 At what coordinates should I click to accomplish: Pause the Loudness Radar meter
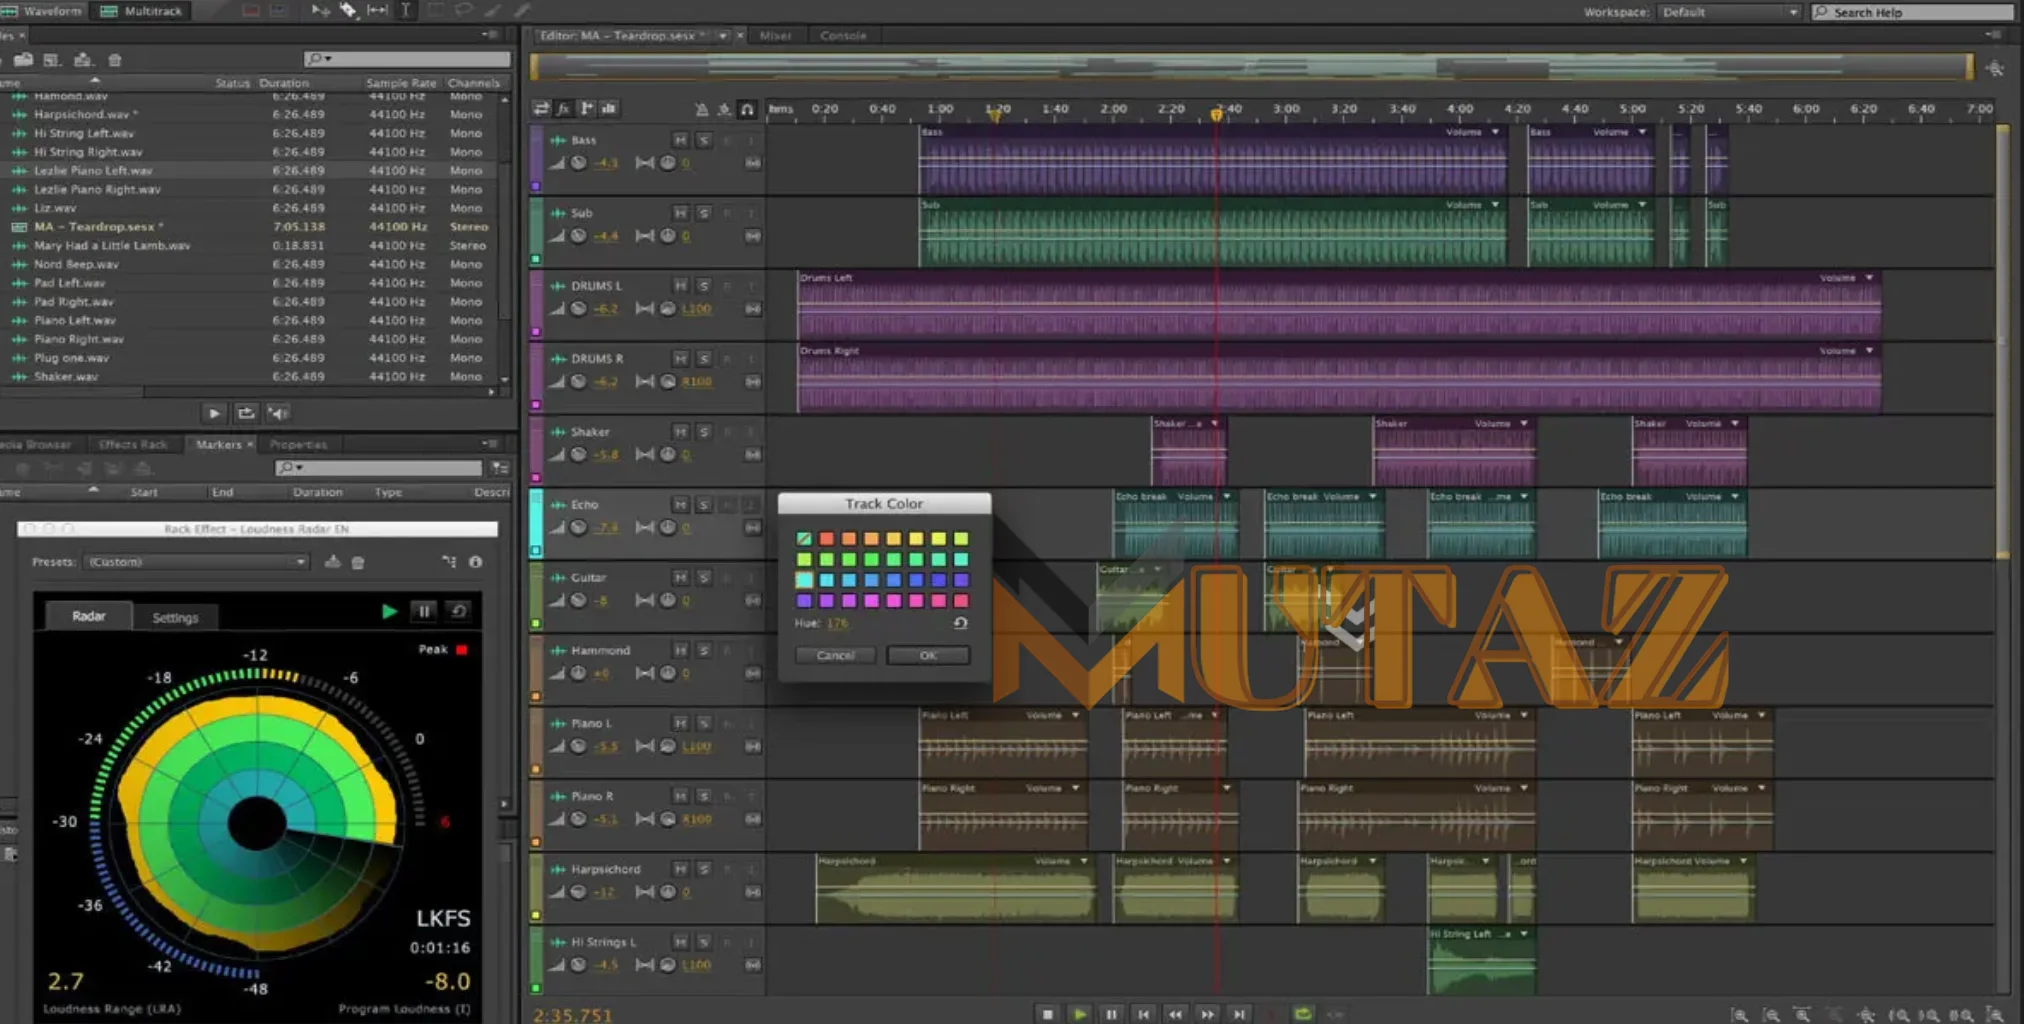(424, 611)
